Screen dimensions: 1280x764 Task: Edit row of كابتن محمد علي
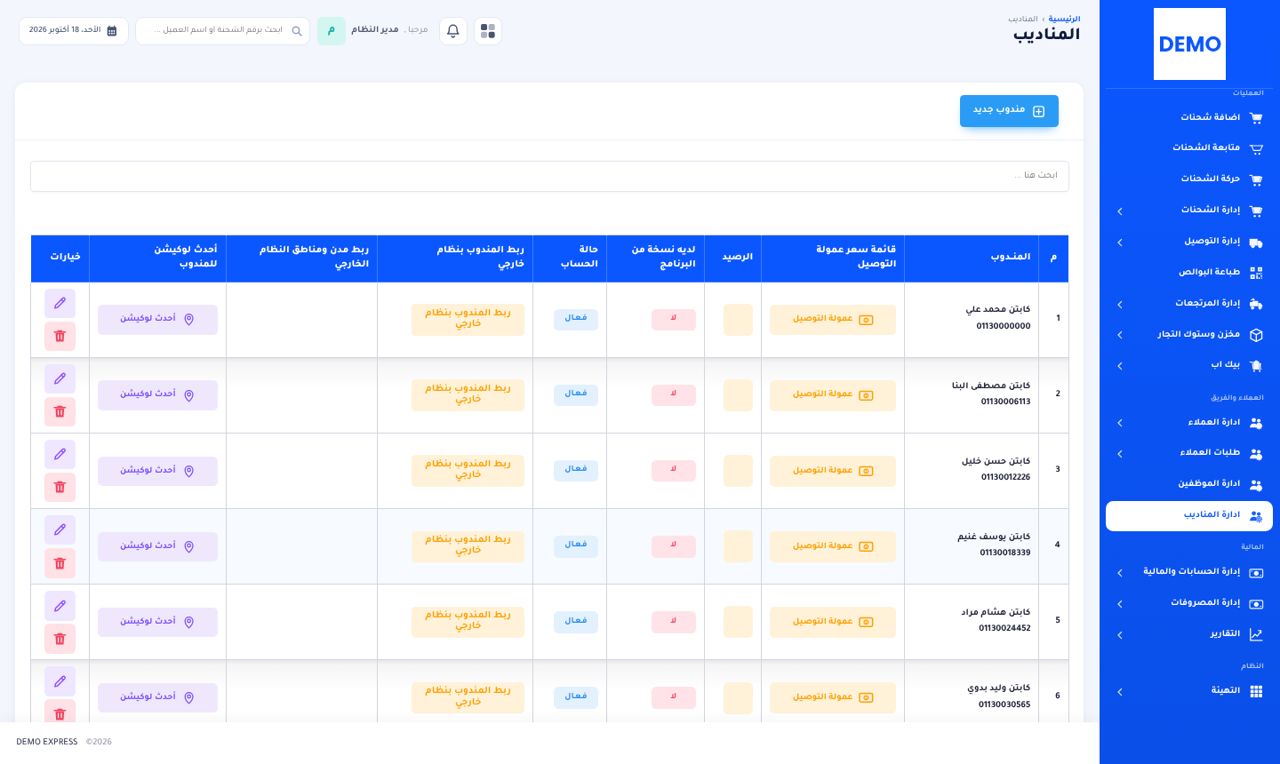(x=60, y=303)
